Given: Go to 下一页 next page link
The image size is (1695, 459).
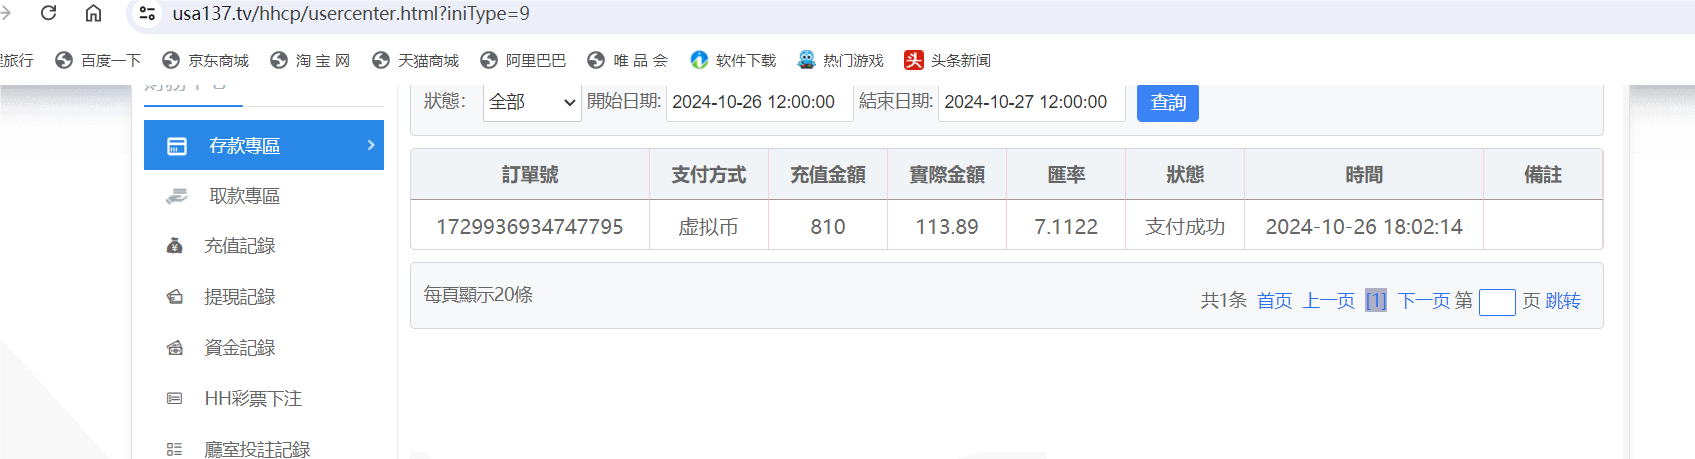Looking at the screenshot, I should [1424, 301].
